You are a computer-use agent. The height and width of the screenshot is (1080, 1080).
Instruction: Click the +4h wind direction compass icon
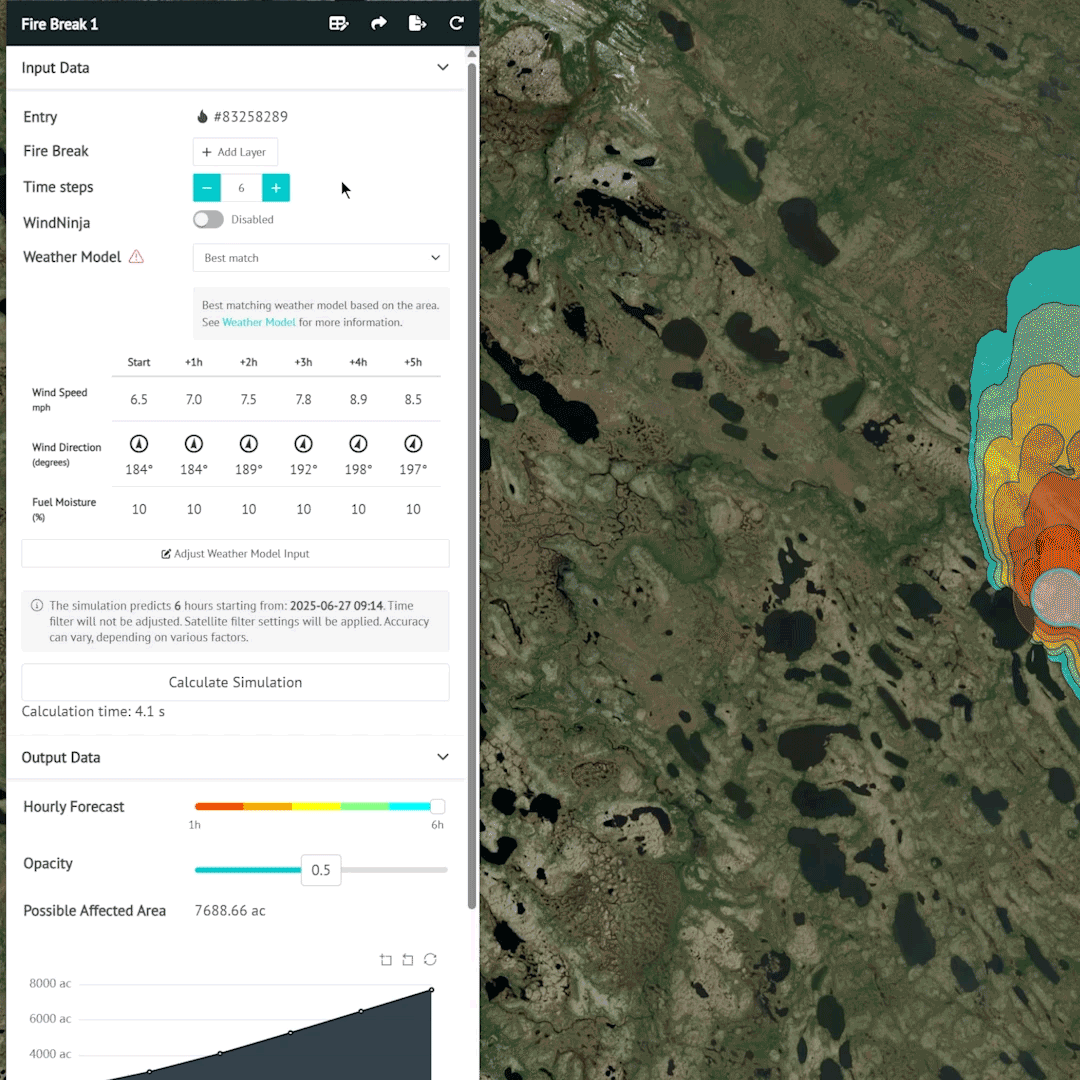click(x=358, y=444)
